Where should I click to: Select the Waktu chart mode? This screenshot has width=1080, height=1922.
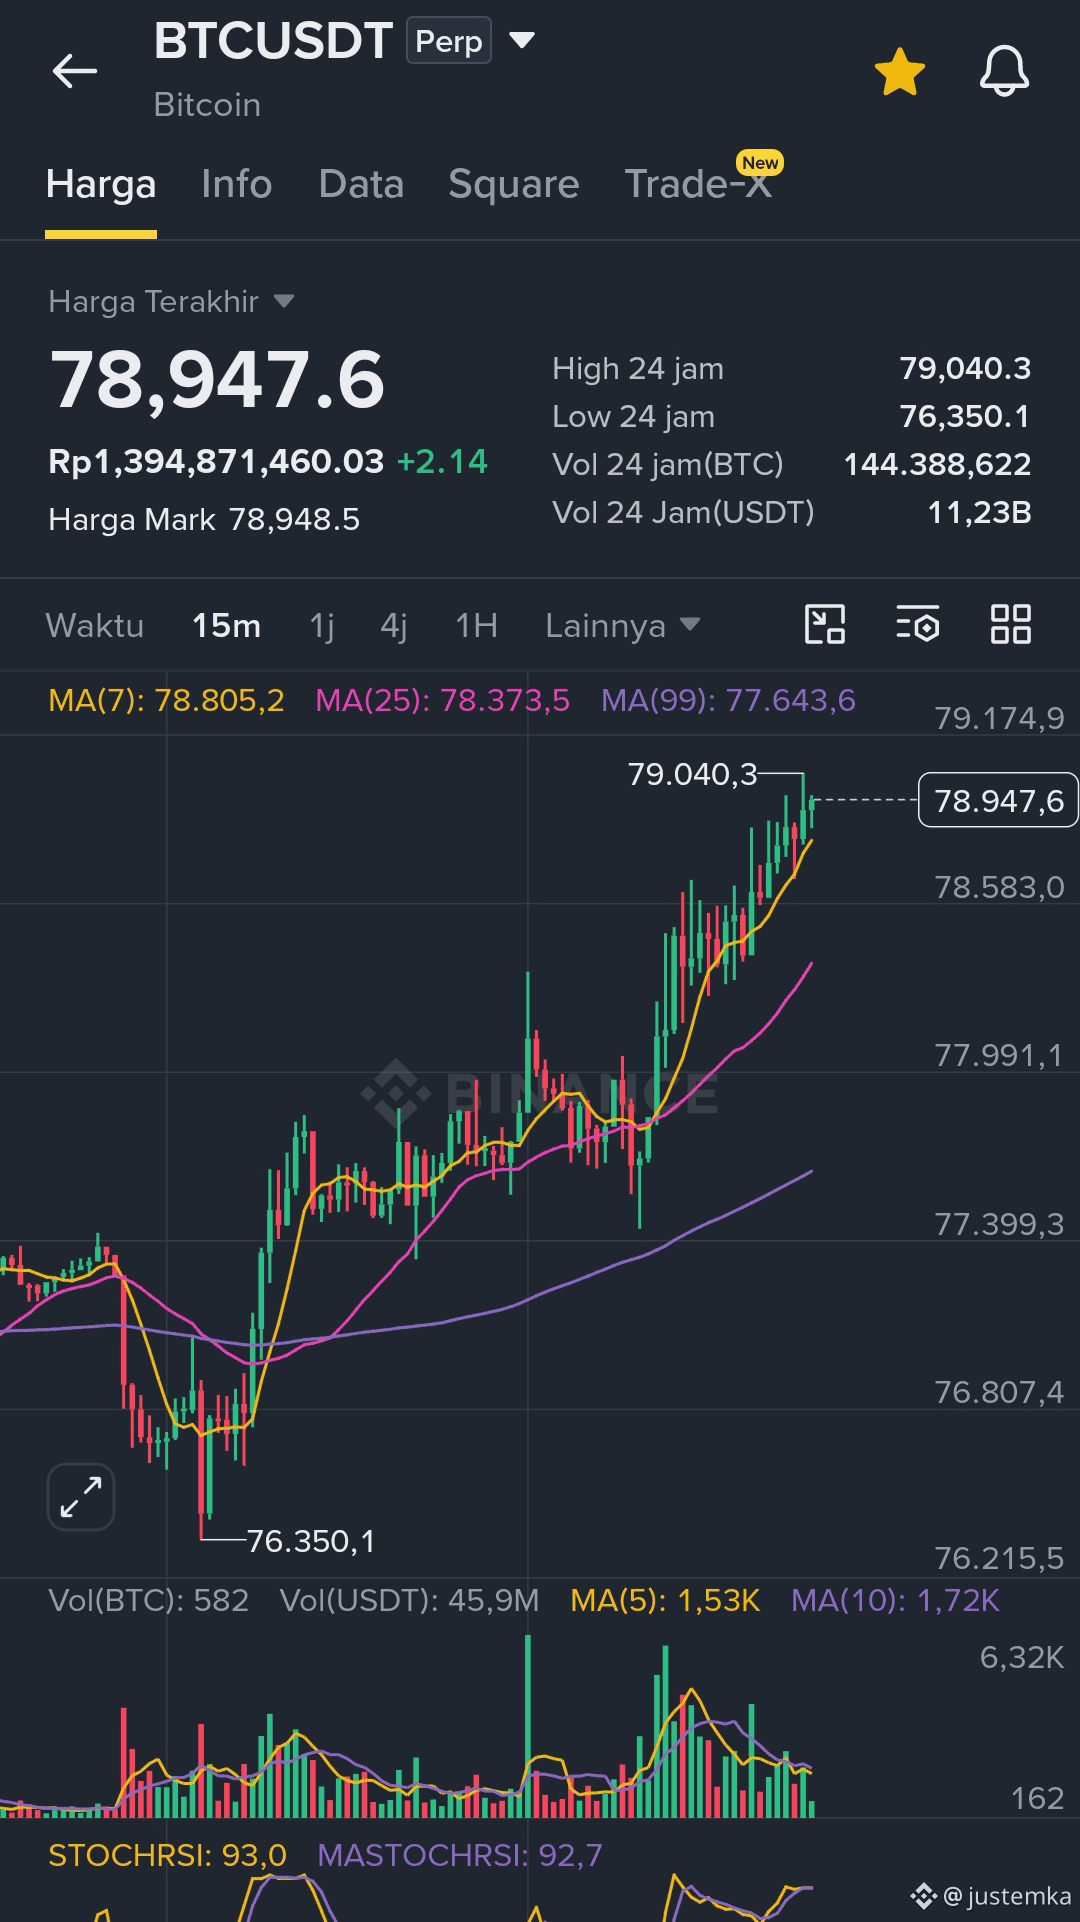[x=95, y=626]
